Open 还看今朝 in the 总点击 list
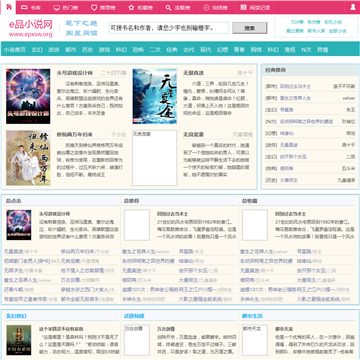This screenshot has width=360, height=360. [x=14, y=290]
